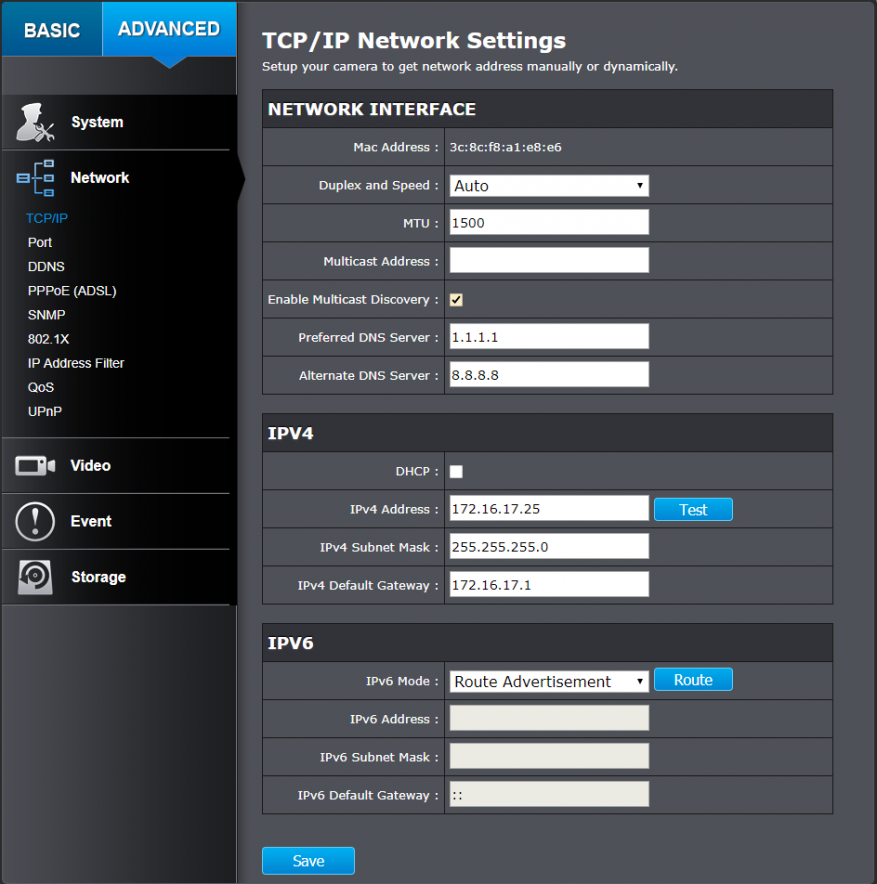Viewport: 877px width, 884px height.
Task: Open the IP Address Filter page
Action: pos(76,363)
